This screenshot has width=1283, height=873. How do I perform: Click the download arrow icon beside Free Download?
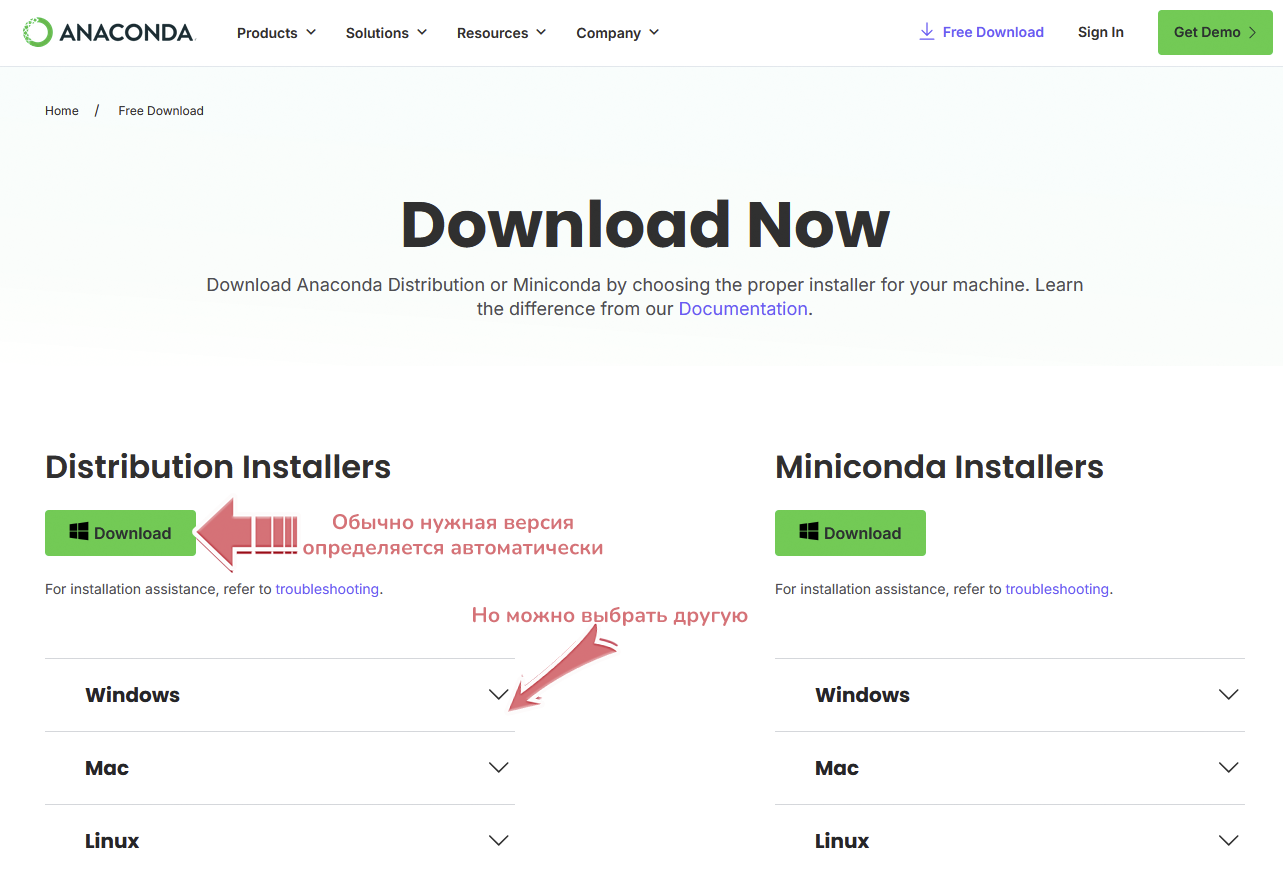[927, 32]
